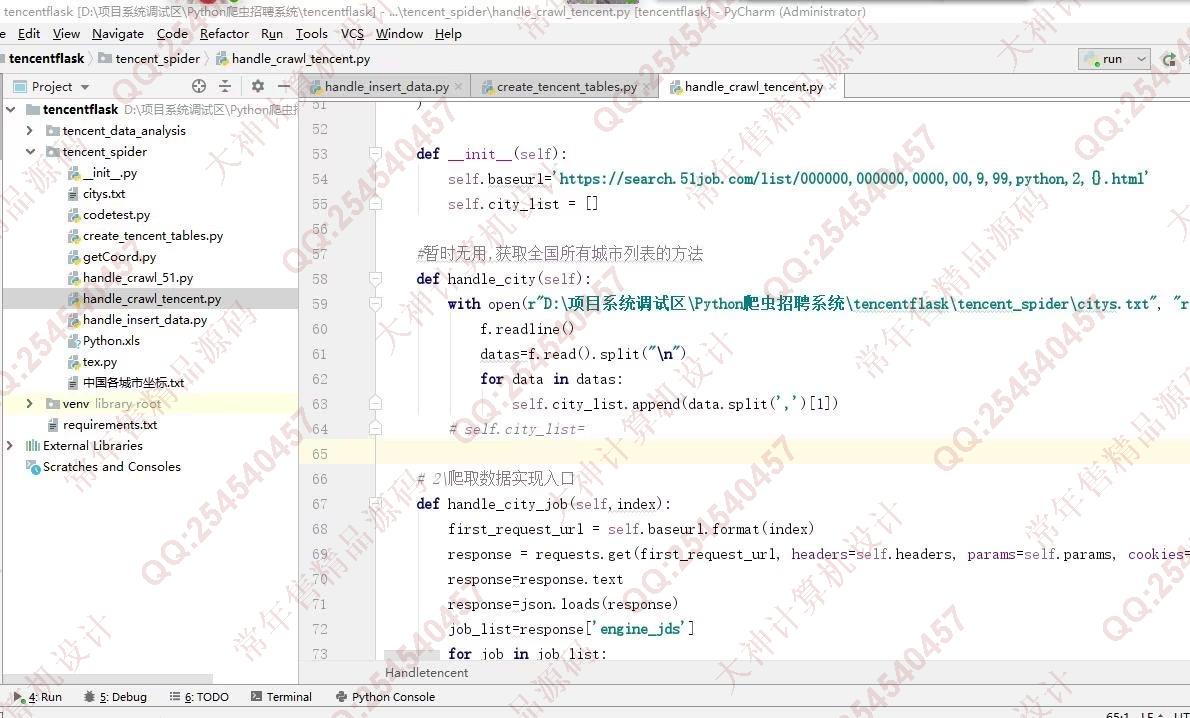Expand the tencent_data_analysis folder
Viewport: 1190px width, 718px height.
(30, 131)
